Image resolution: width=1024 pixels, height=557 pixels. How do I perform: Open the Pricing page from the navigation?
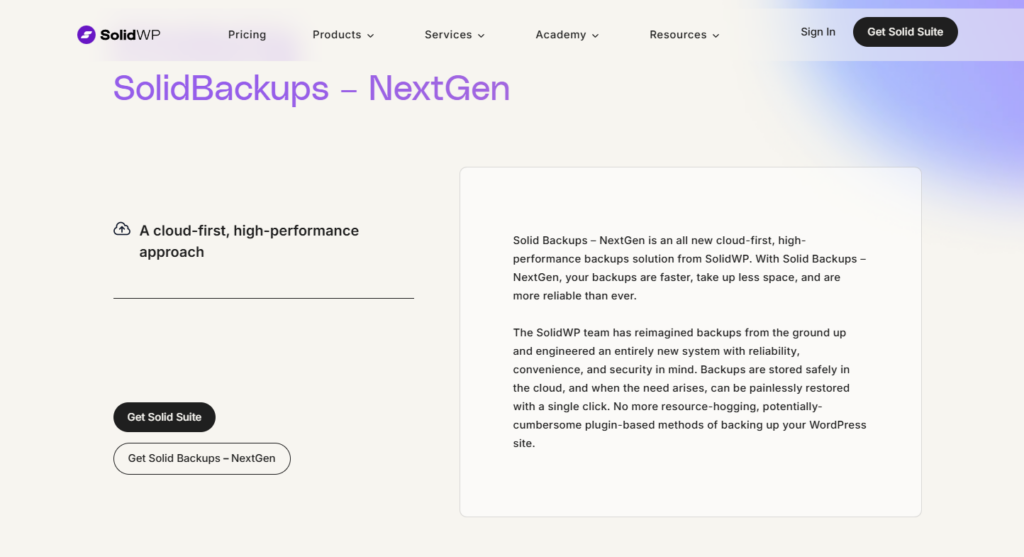247,35
